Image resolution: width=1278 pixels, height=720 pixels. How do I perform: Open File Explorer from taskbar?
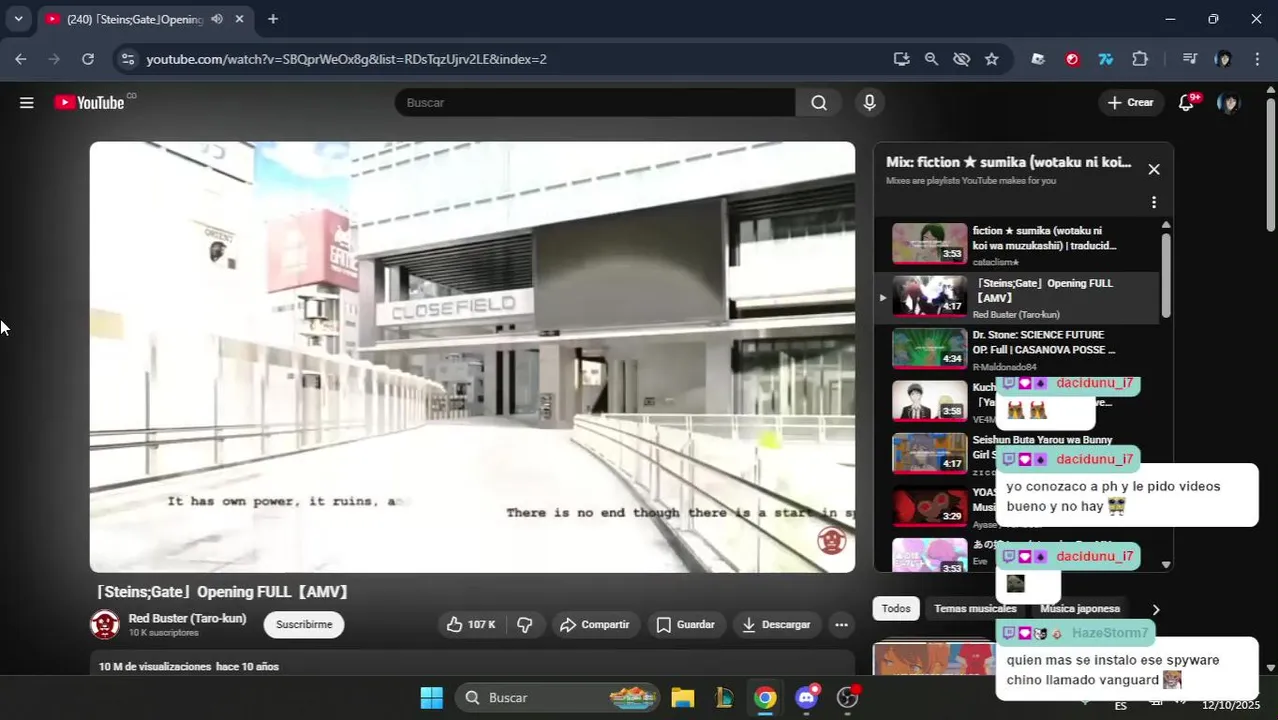tap(683, 697)
